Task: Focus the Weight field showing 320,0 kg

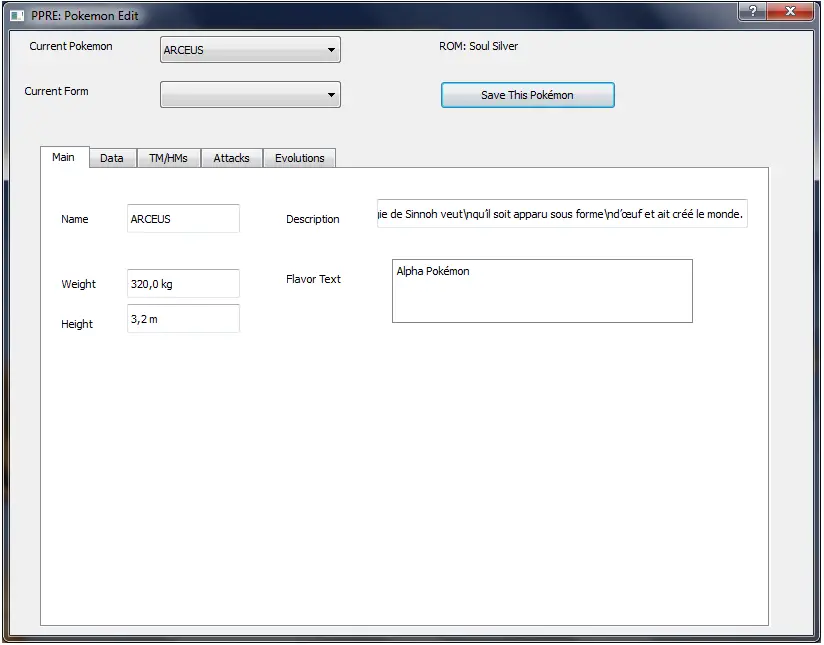Action: coord(183,284)
